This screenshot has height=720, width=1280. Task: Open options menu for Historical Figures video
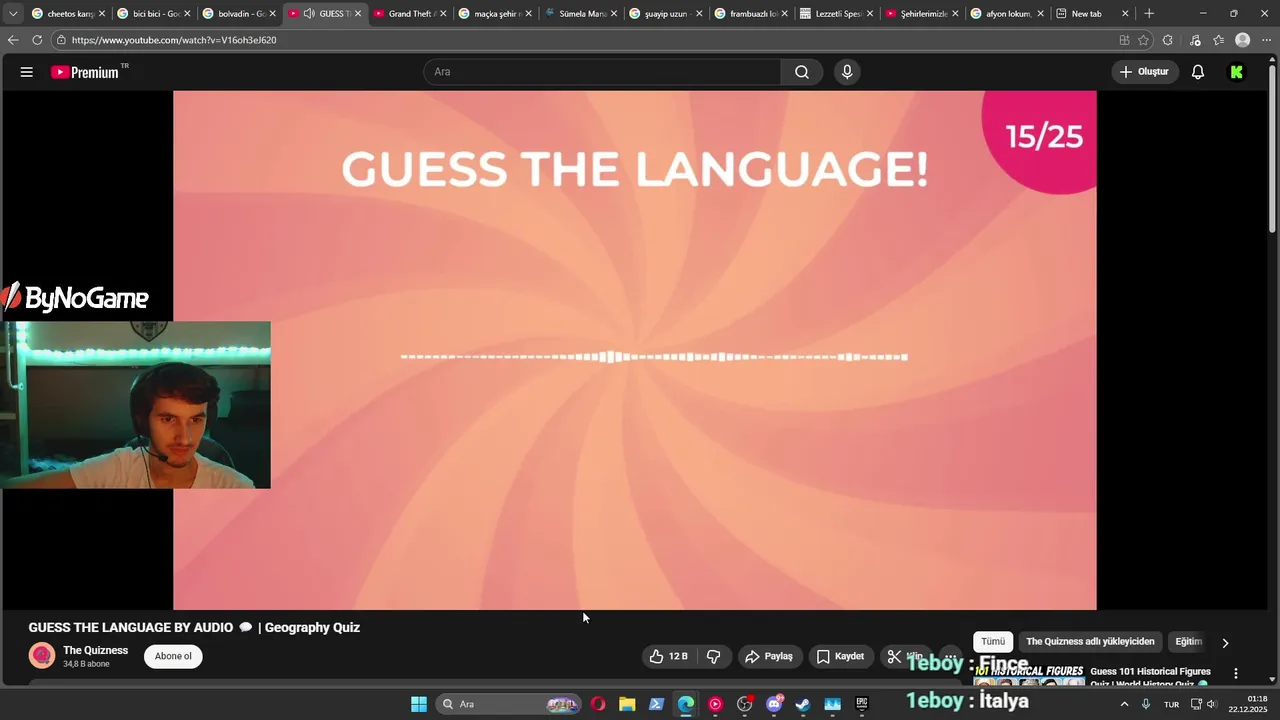1236,674
